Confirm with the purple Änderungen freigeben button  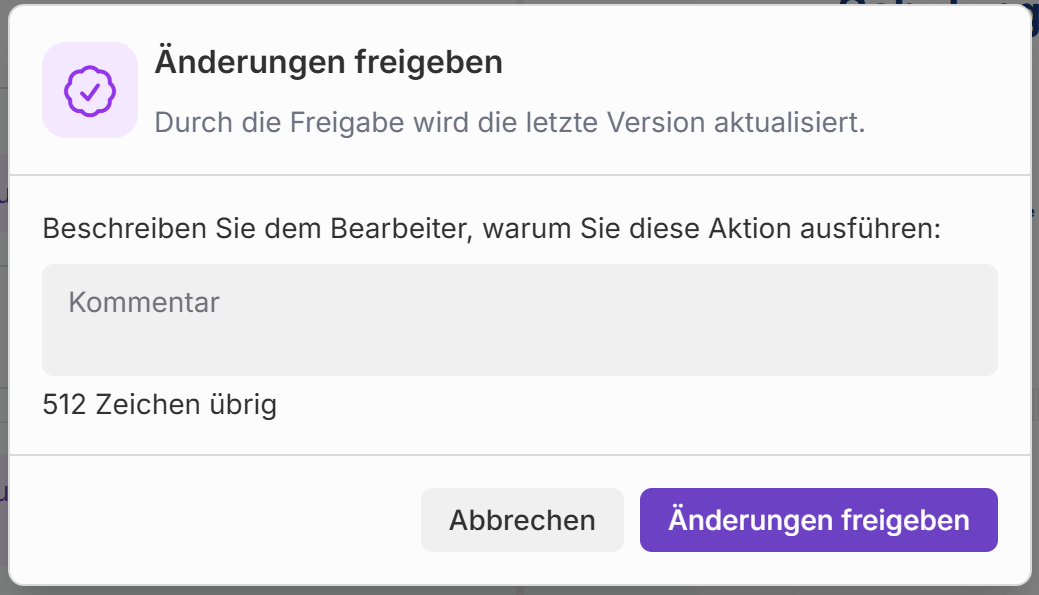(x=818, y=520)
